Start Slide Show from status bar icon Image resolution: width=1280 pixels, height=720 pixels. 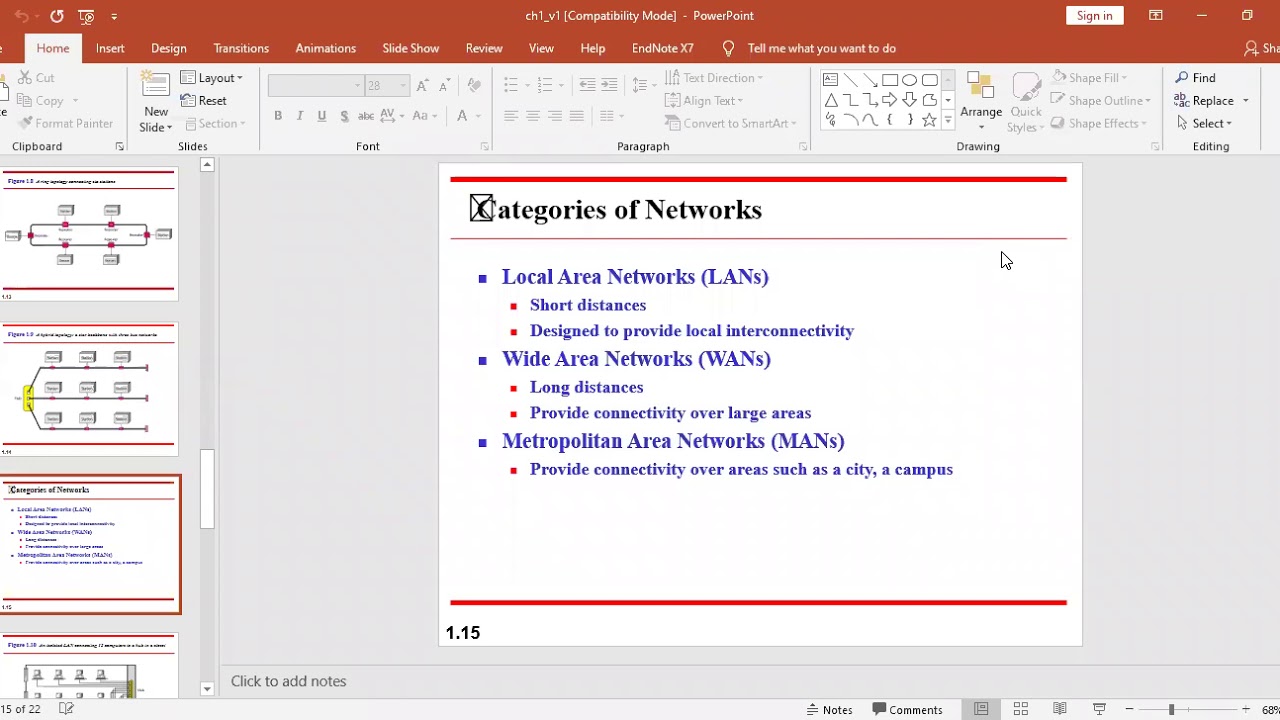1099,709
